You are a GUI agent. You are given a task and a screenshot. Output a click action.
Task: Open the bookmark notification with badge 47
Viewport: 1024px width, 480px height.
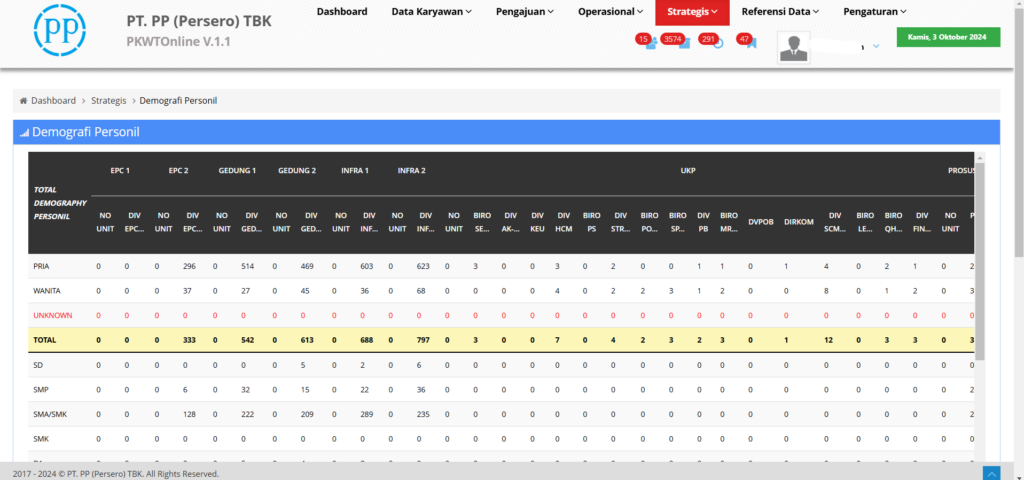pos(750,43)
